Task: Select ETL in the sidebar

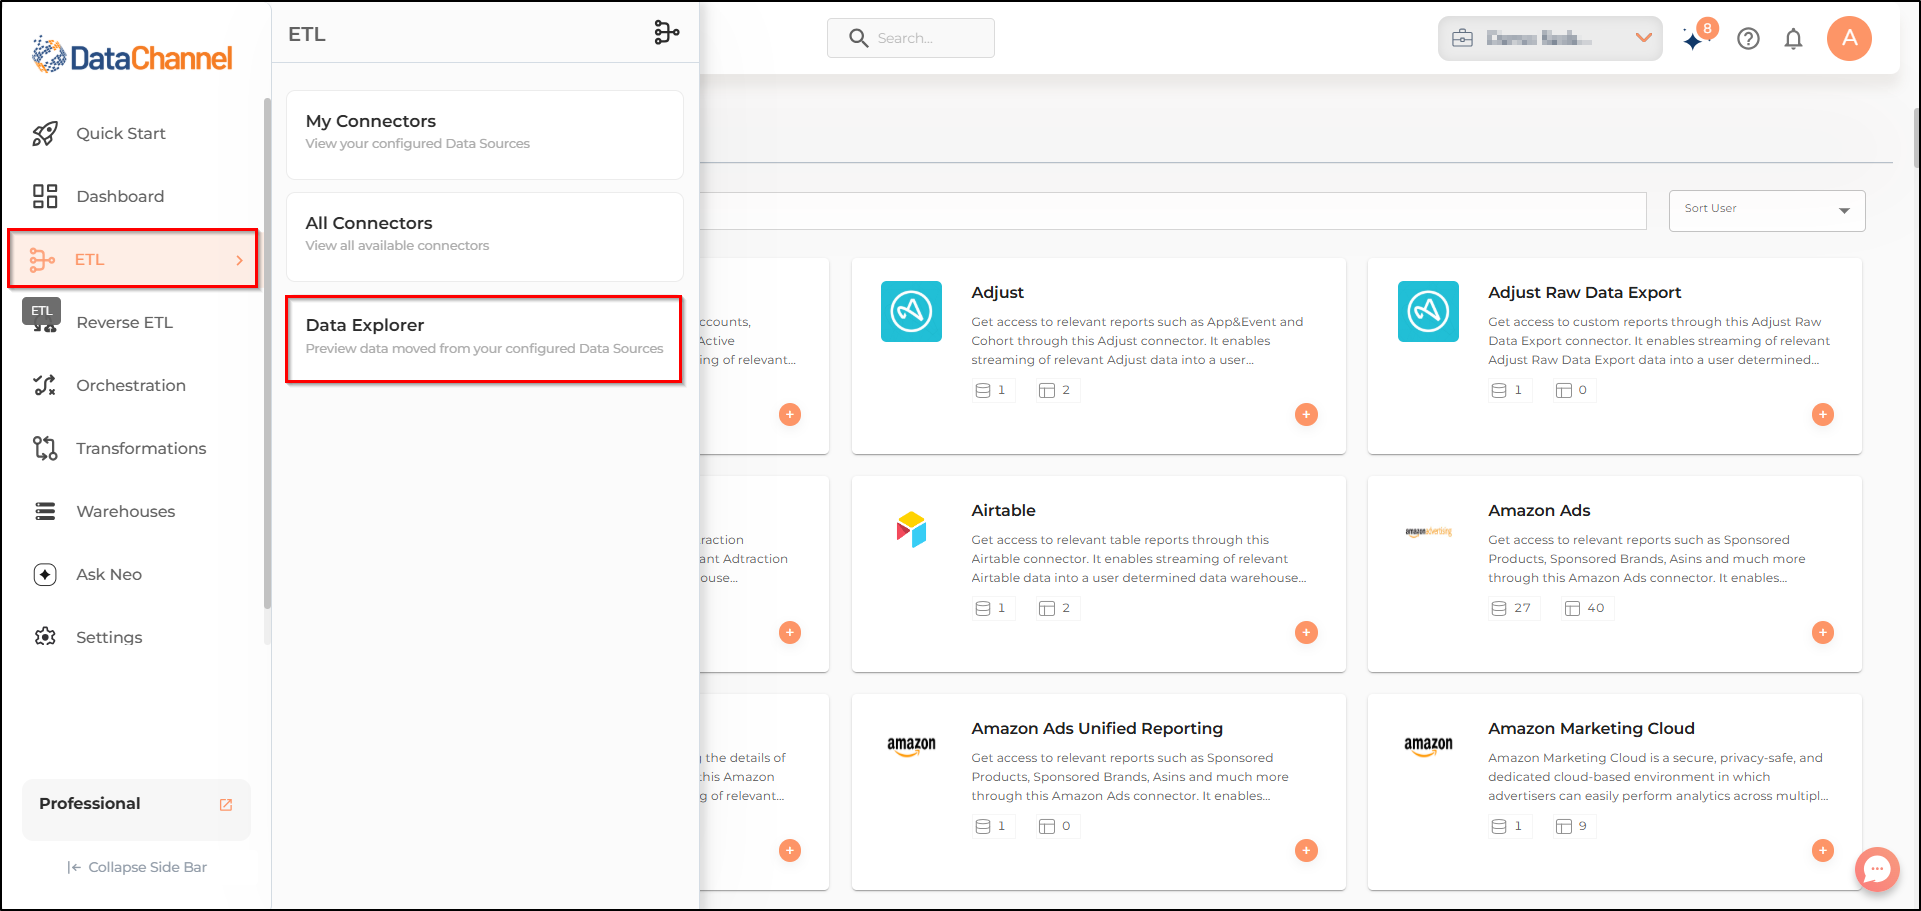Action: click(132, 259)
